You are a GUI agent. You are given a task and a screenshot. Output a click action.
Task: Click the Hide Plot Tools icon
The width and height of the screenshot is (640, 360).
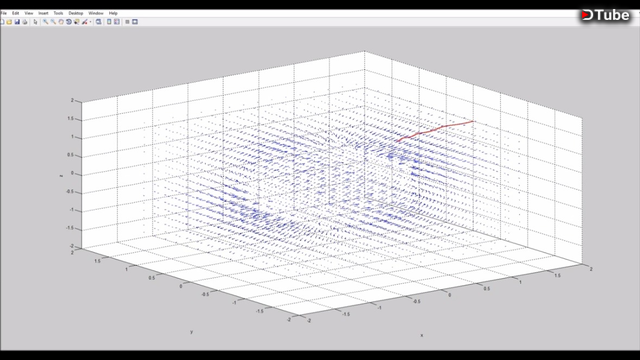click(127, 22)
